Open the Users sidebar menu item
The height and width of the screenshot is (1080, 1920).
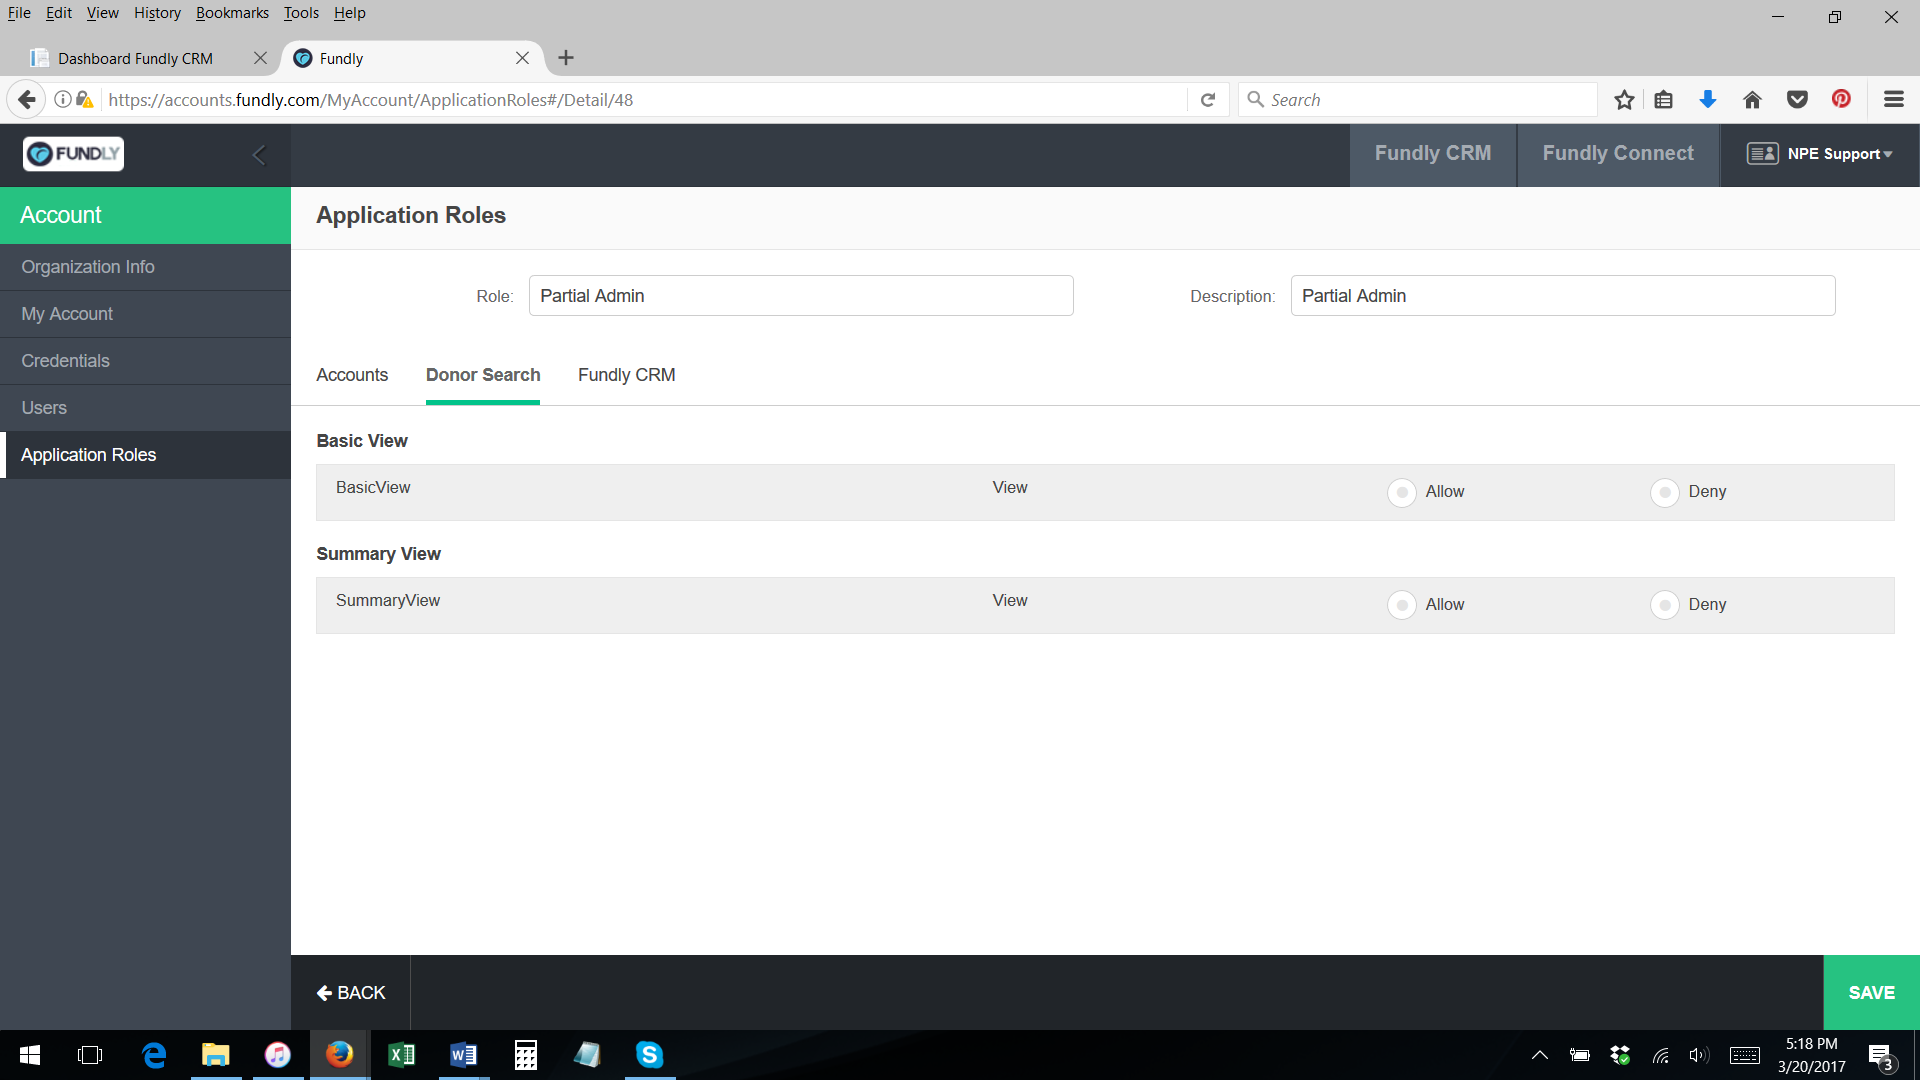44,408
